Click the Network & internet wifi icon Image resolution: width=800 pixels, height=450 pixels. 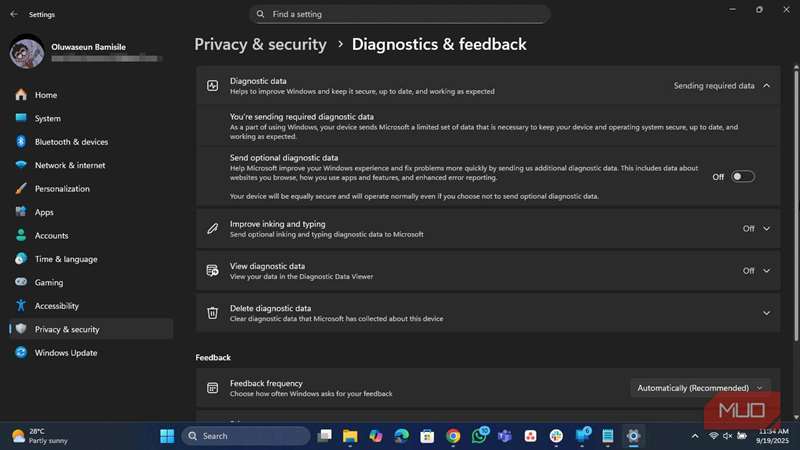point(20,165)
